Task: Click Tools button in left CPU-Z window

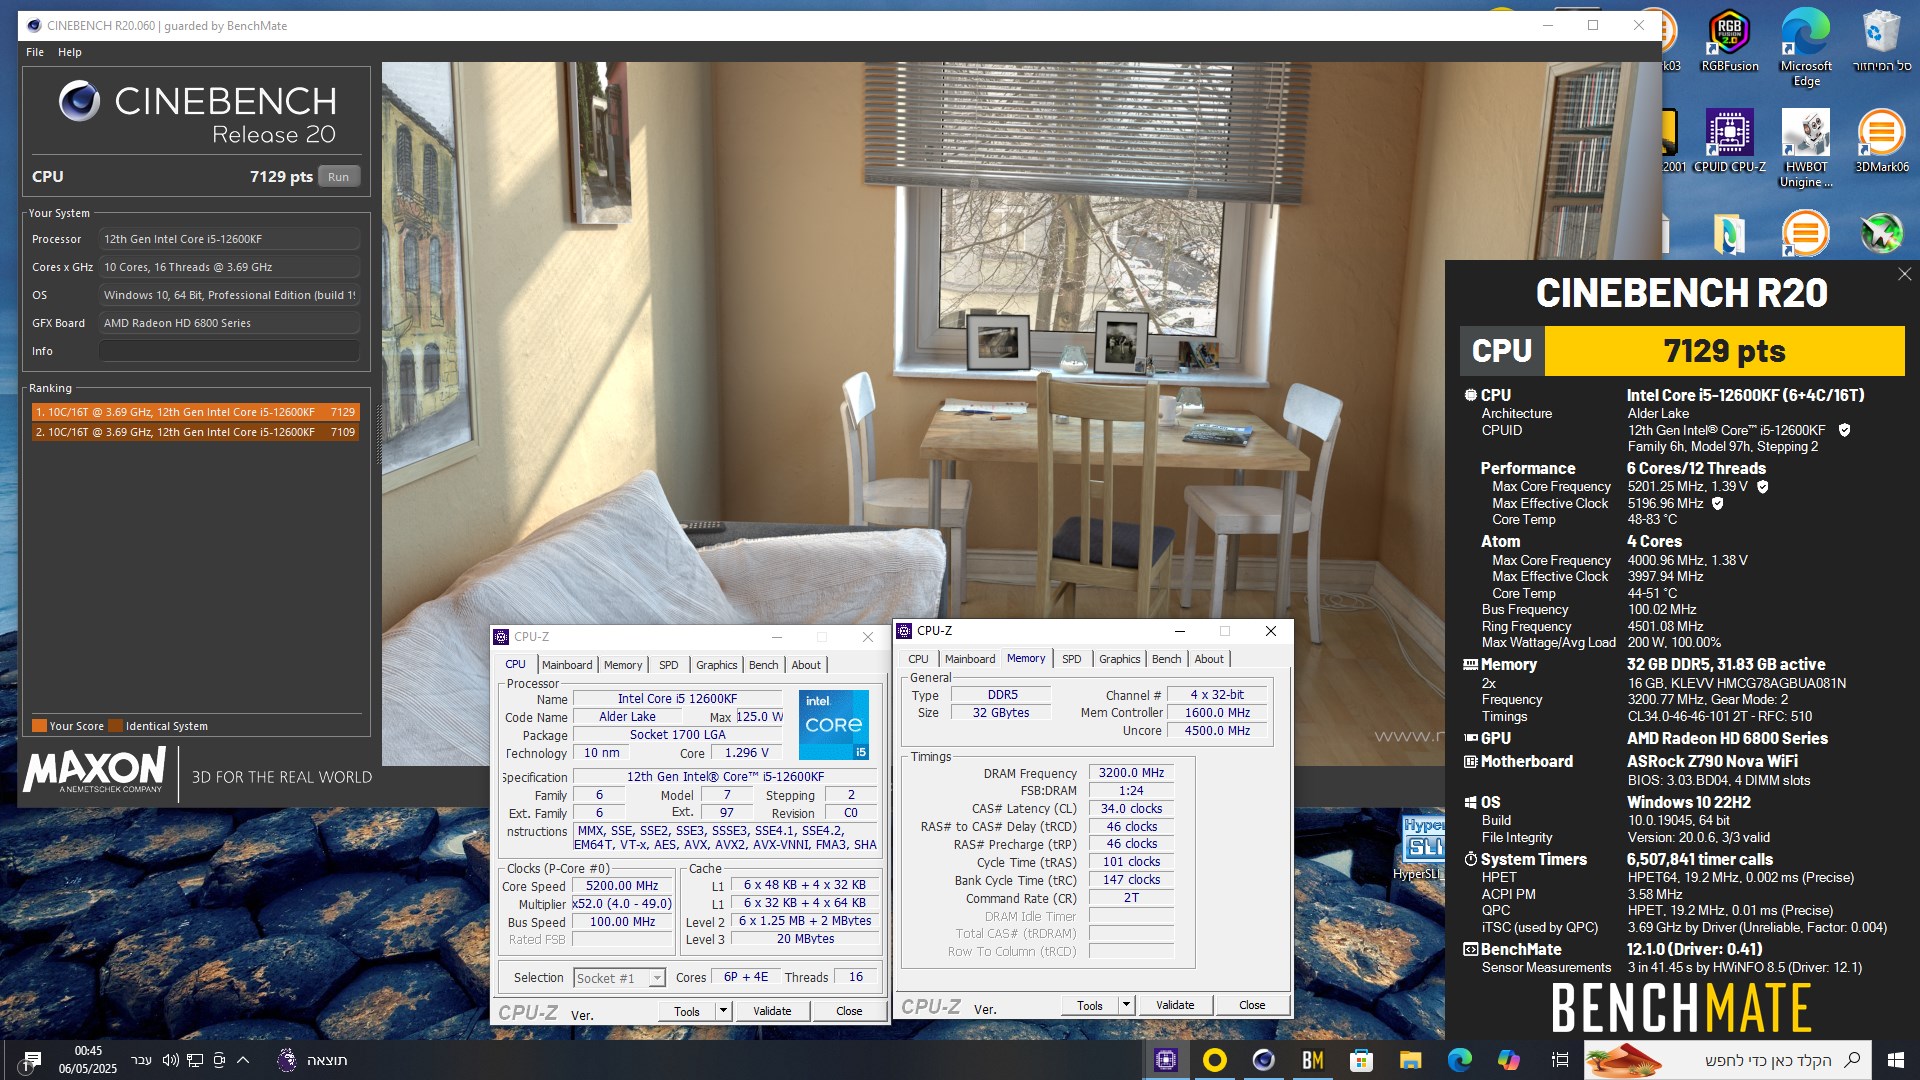Action: [x=687, y=1011]
